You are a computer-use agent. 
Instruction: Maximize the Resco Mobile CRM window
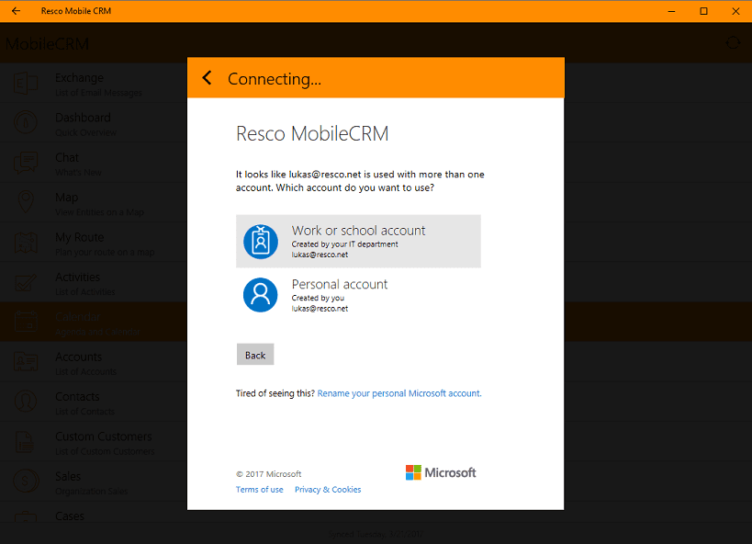click(x=704, y=11)
